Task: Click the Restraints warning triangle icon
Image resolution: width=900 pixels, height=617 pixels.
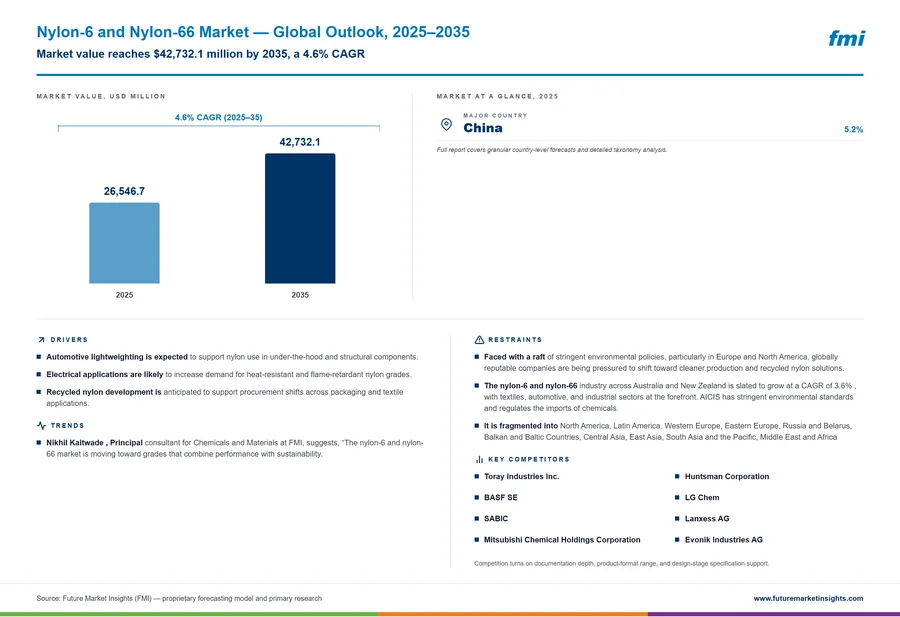Action: 479,340
